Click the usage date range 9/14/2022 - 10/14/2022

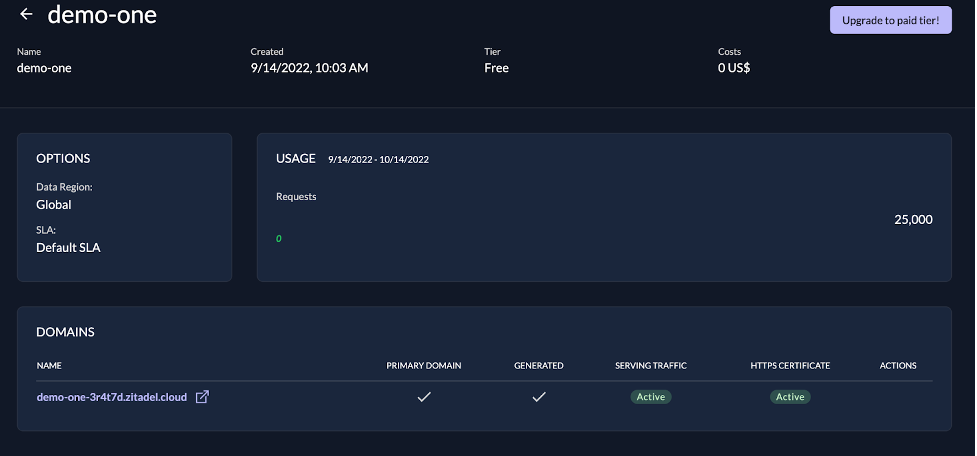[x=378, y=160]
